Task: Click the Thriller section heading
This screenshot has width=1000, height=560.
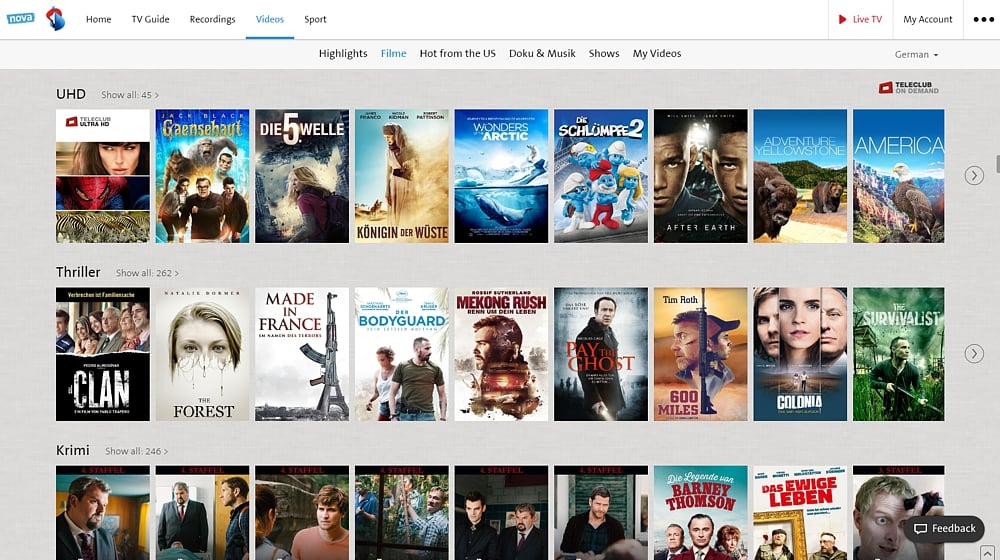Action: click(x=78, y=272)
